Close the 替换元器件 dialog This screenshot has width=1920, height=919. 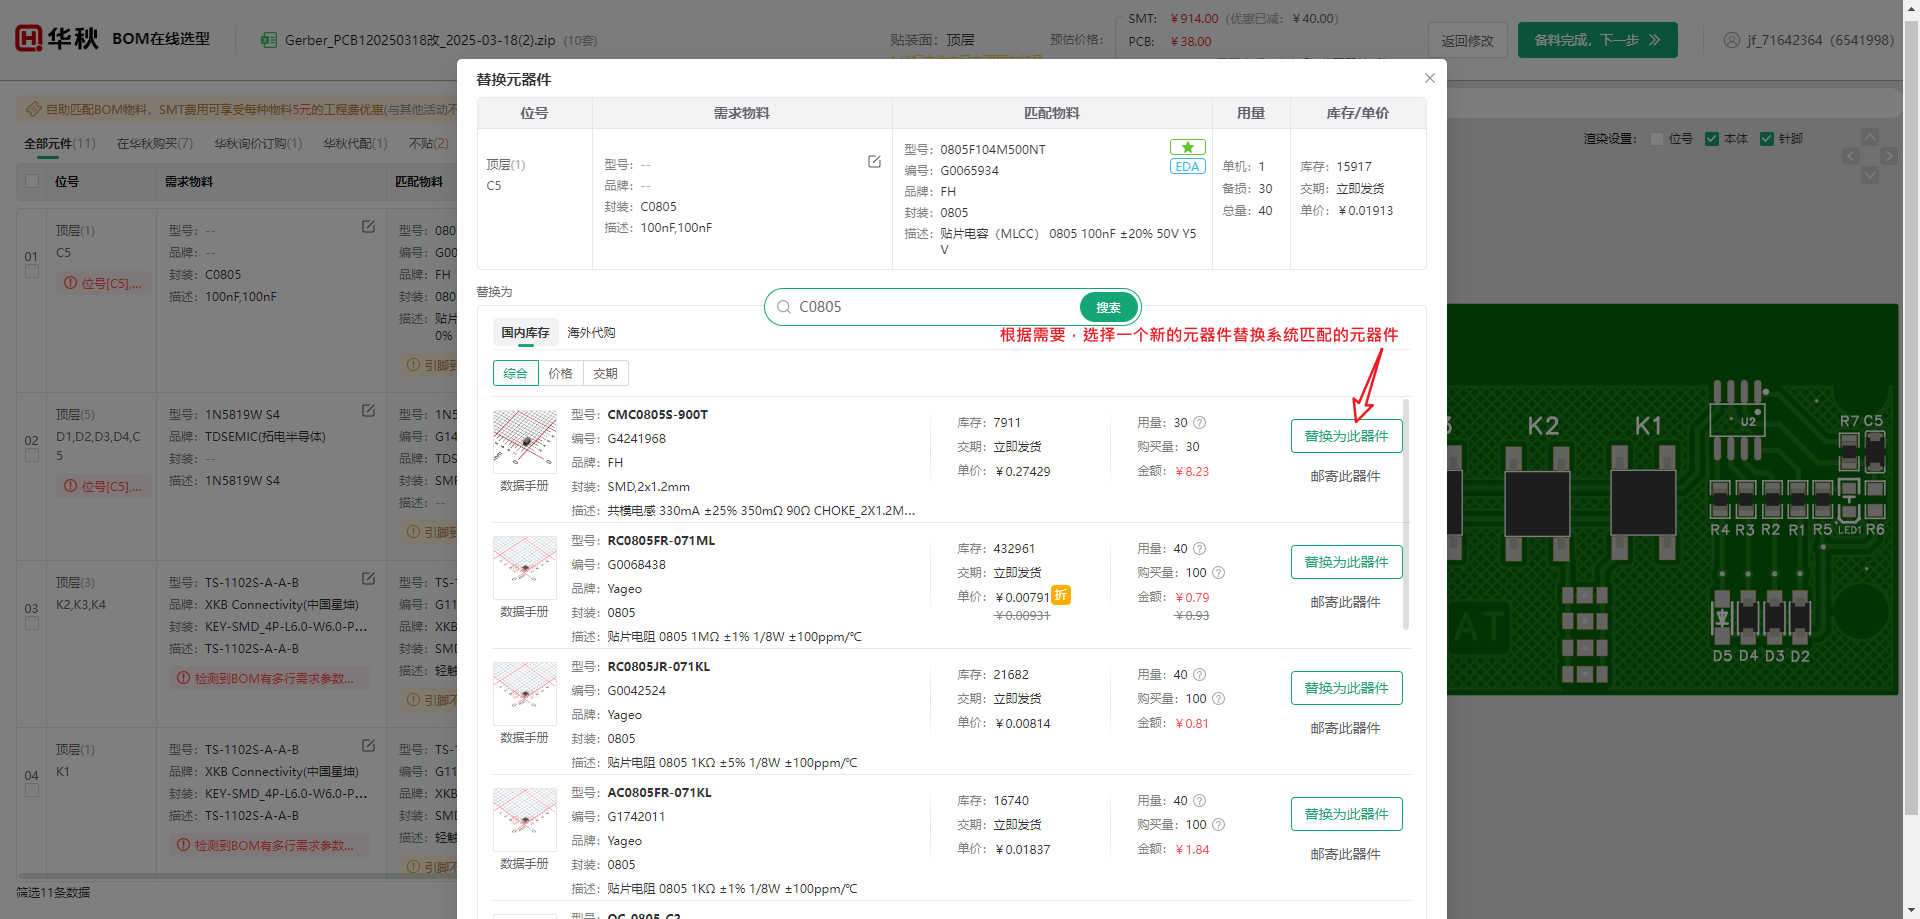click(x=1429, y=78)
